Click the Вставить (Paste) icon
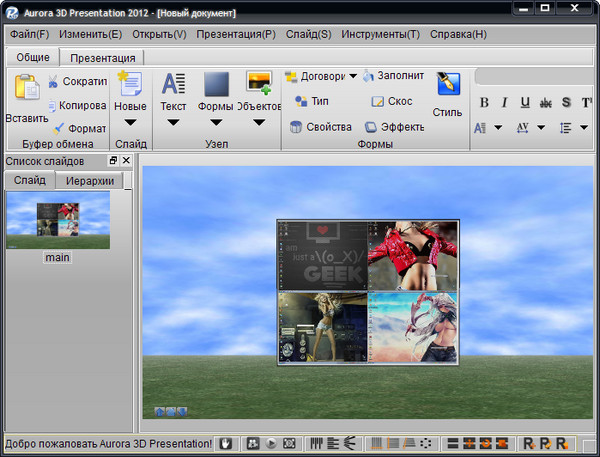The image size is (600, 457). coord(26,89)
